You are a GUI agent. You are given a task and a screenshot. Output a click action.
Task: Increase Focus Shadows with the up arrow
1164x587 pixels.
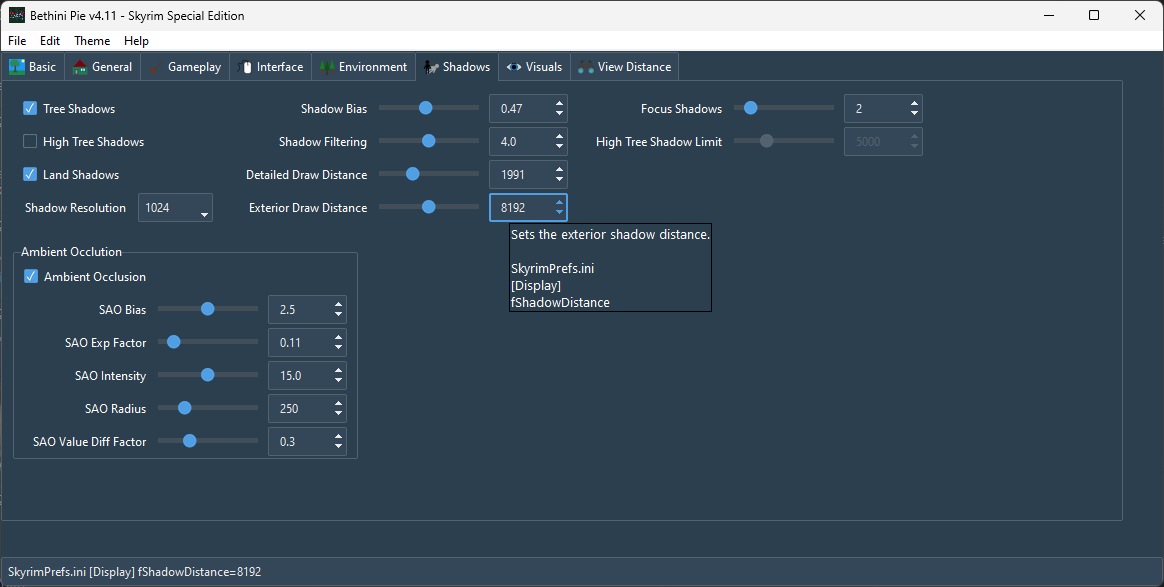point(915,104)
